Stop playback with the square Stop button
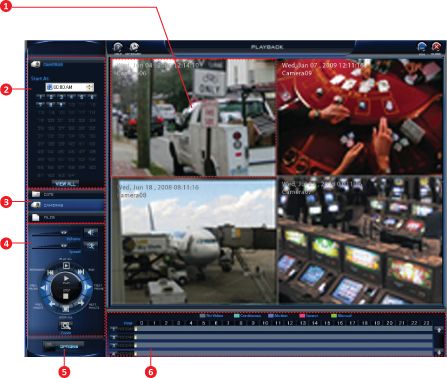Image resolution: width=447 pixels, height=378 pixels. pos(66,296)
